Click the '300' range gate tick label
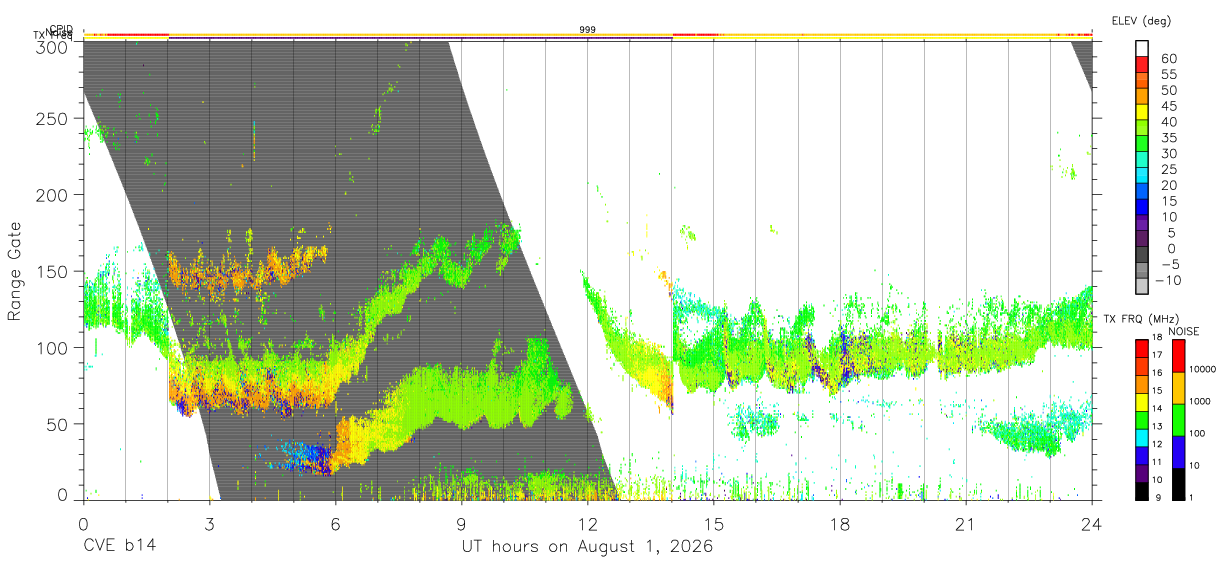 coord(54,46)
